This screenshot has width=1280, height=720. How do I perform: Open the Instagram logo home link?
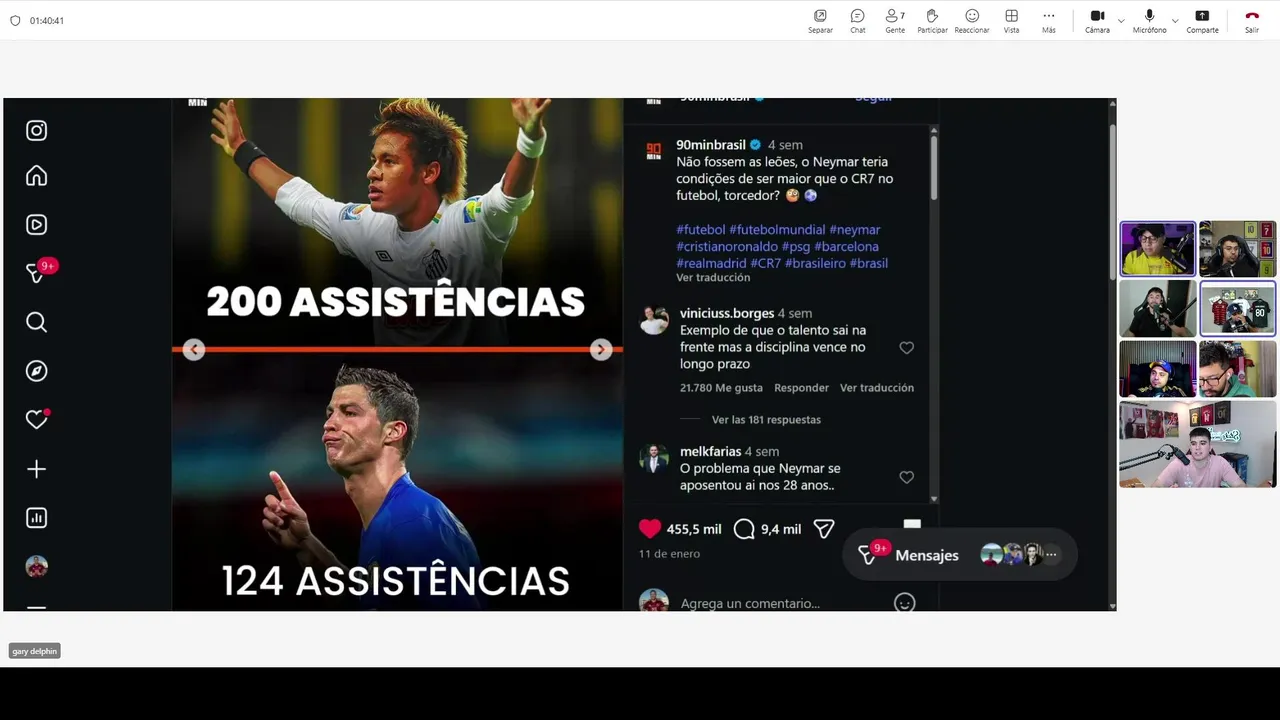pos(37,130)
